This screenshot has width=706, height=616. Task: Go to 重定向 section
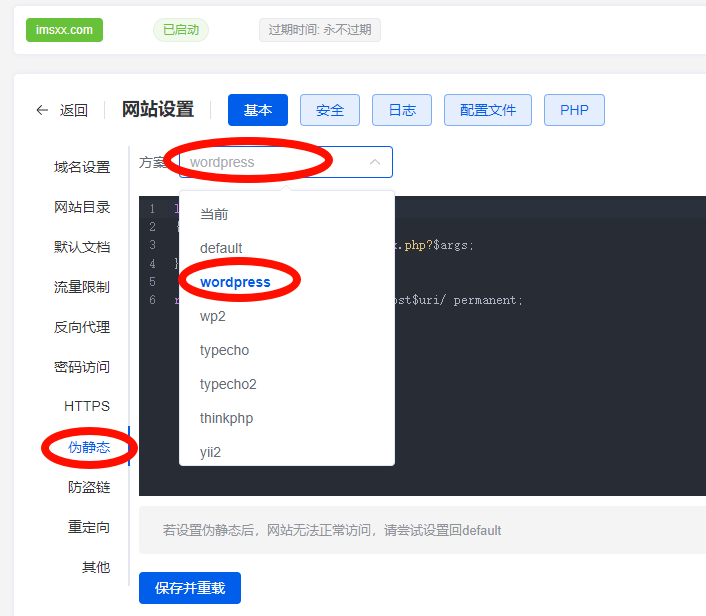pyautogui.click(x=89, y=527)
